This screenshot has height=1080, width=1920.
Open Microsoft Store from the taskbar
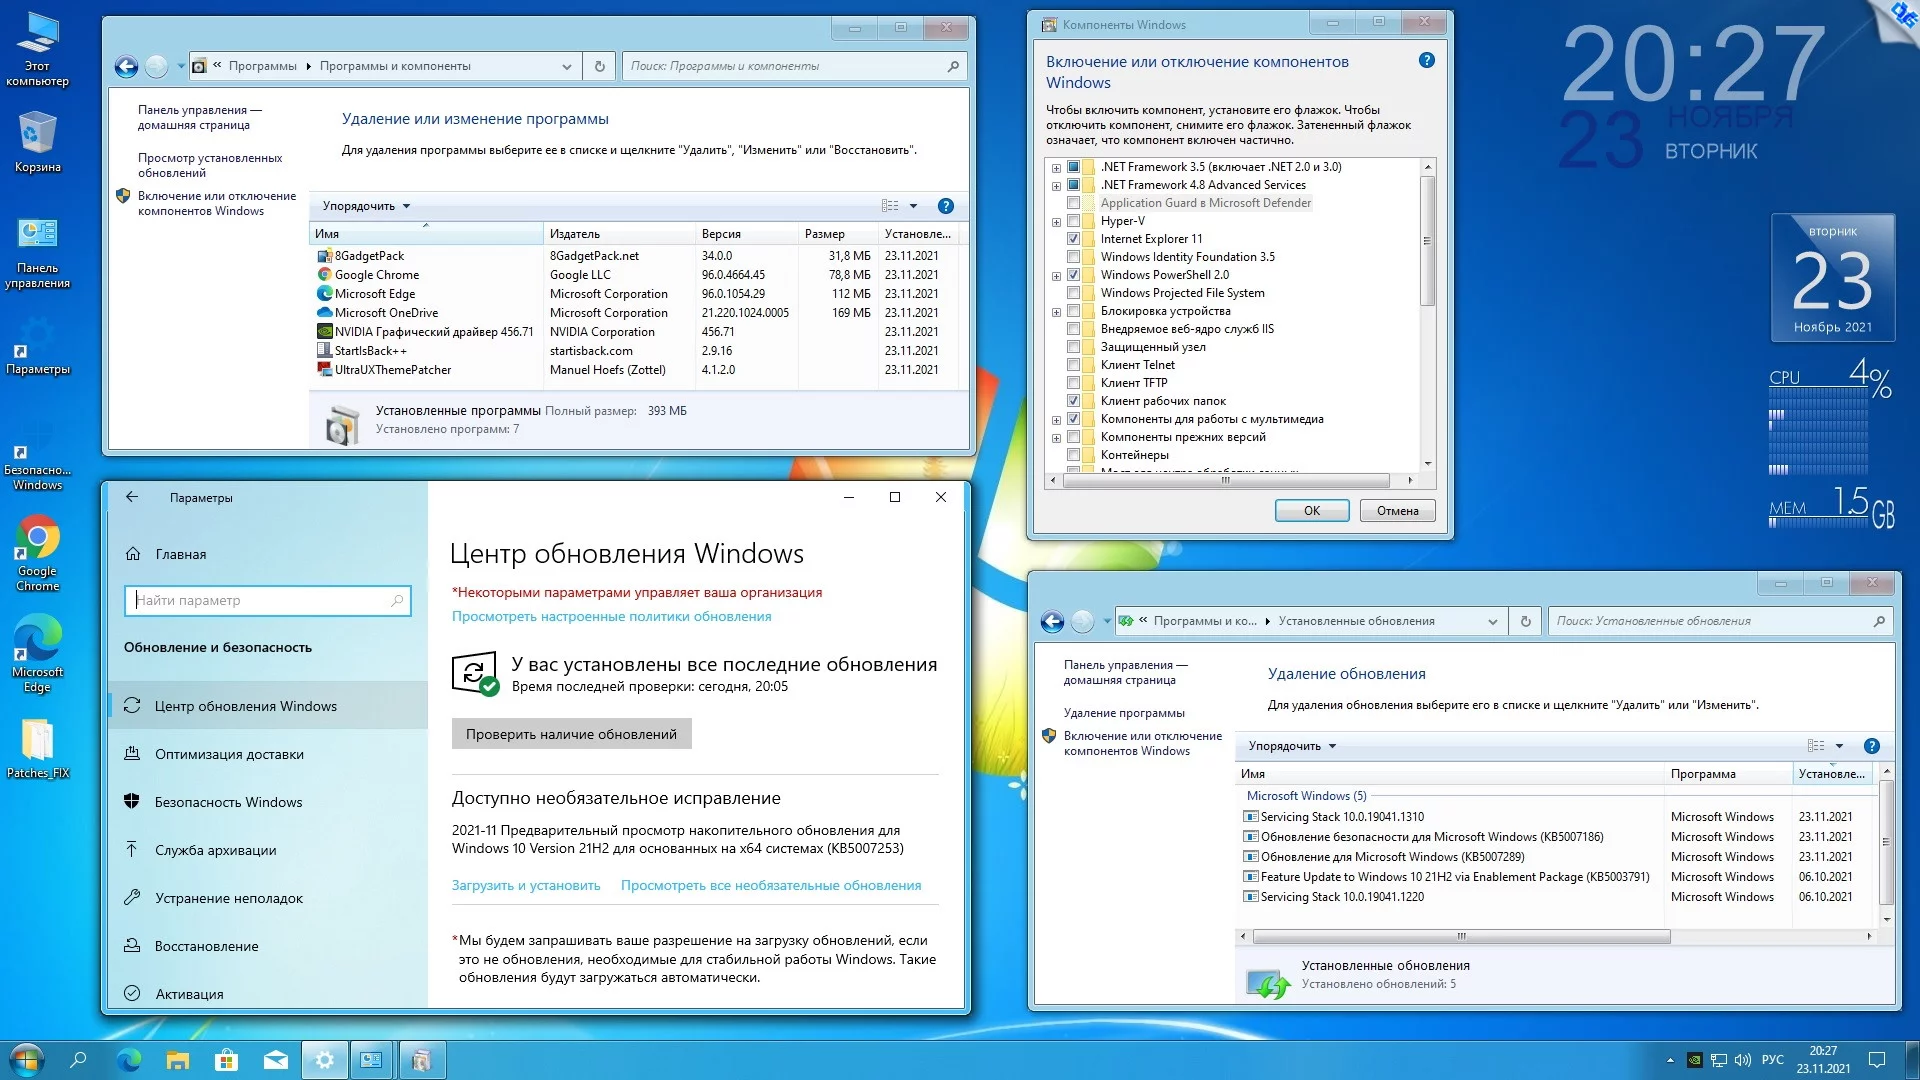(227, 1060)
